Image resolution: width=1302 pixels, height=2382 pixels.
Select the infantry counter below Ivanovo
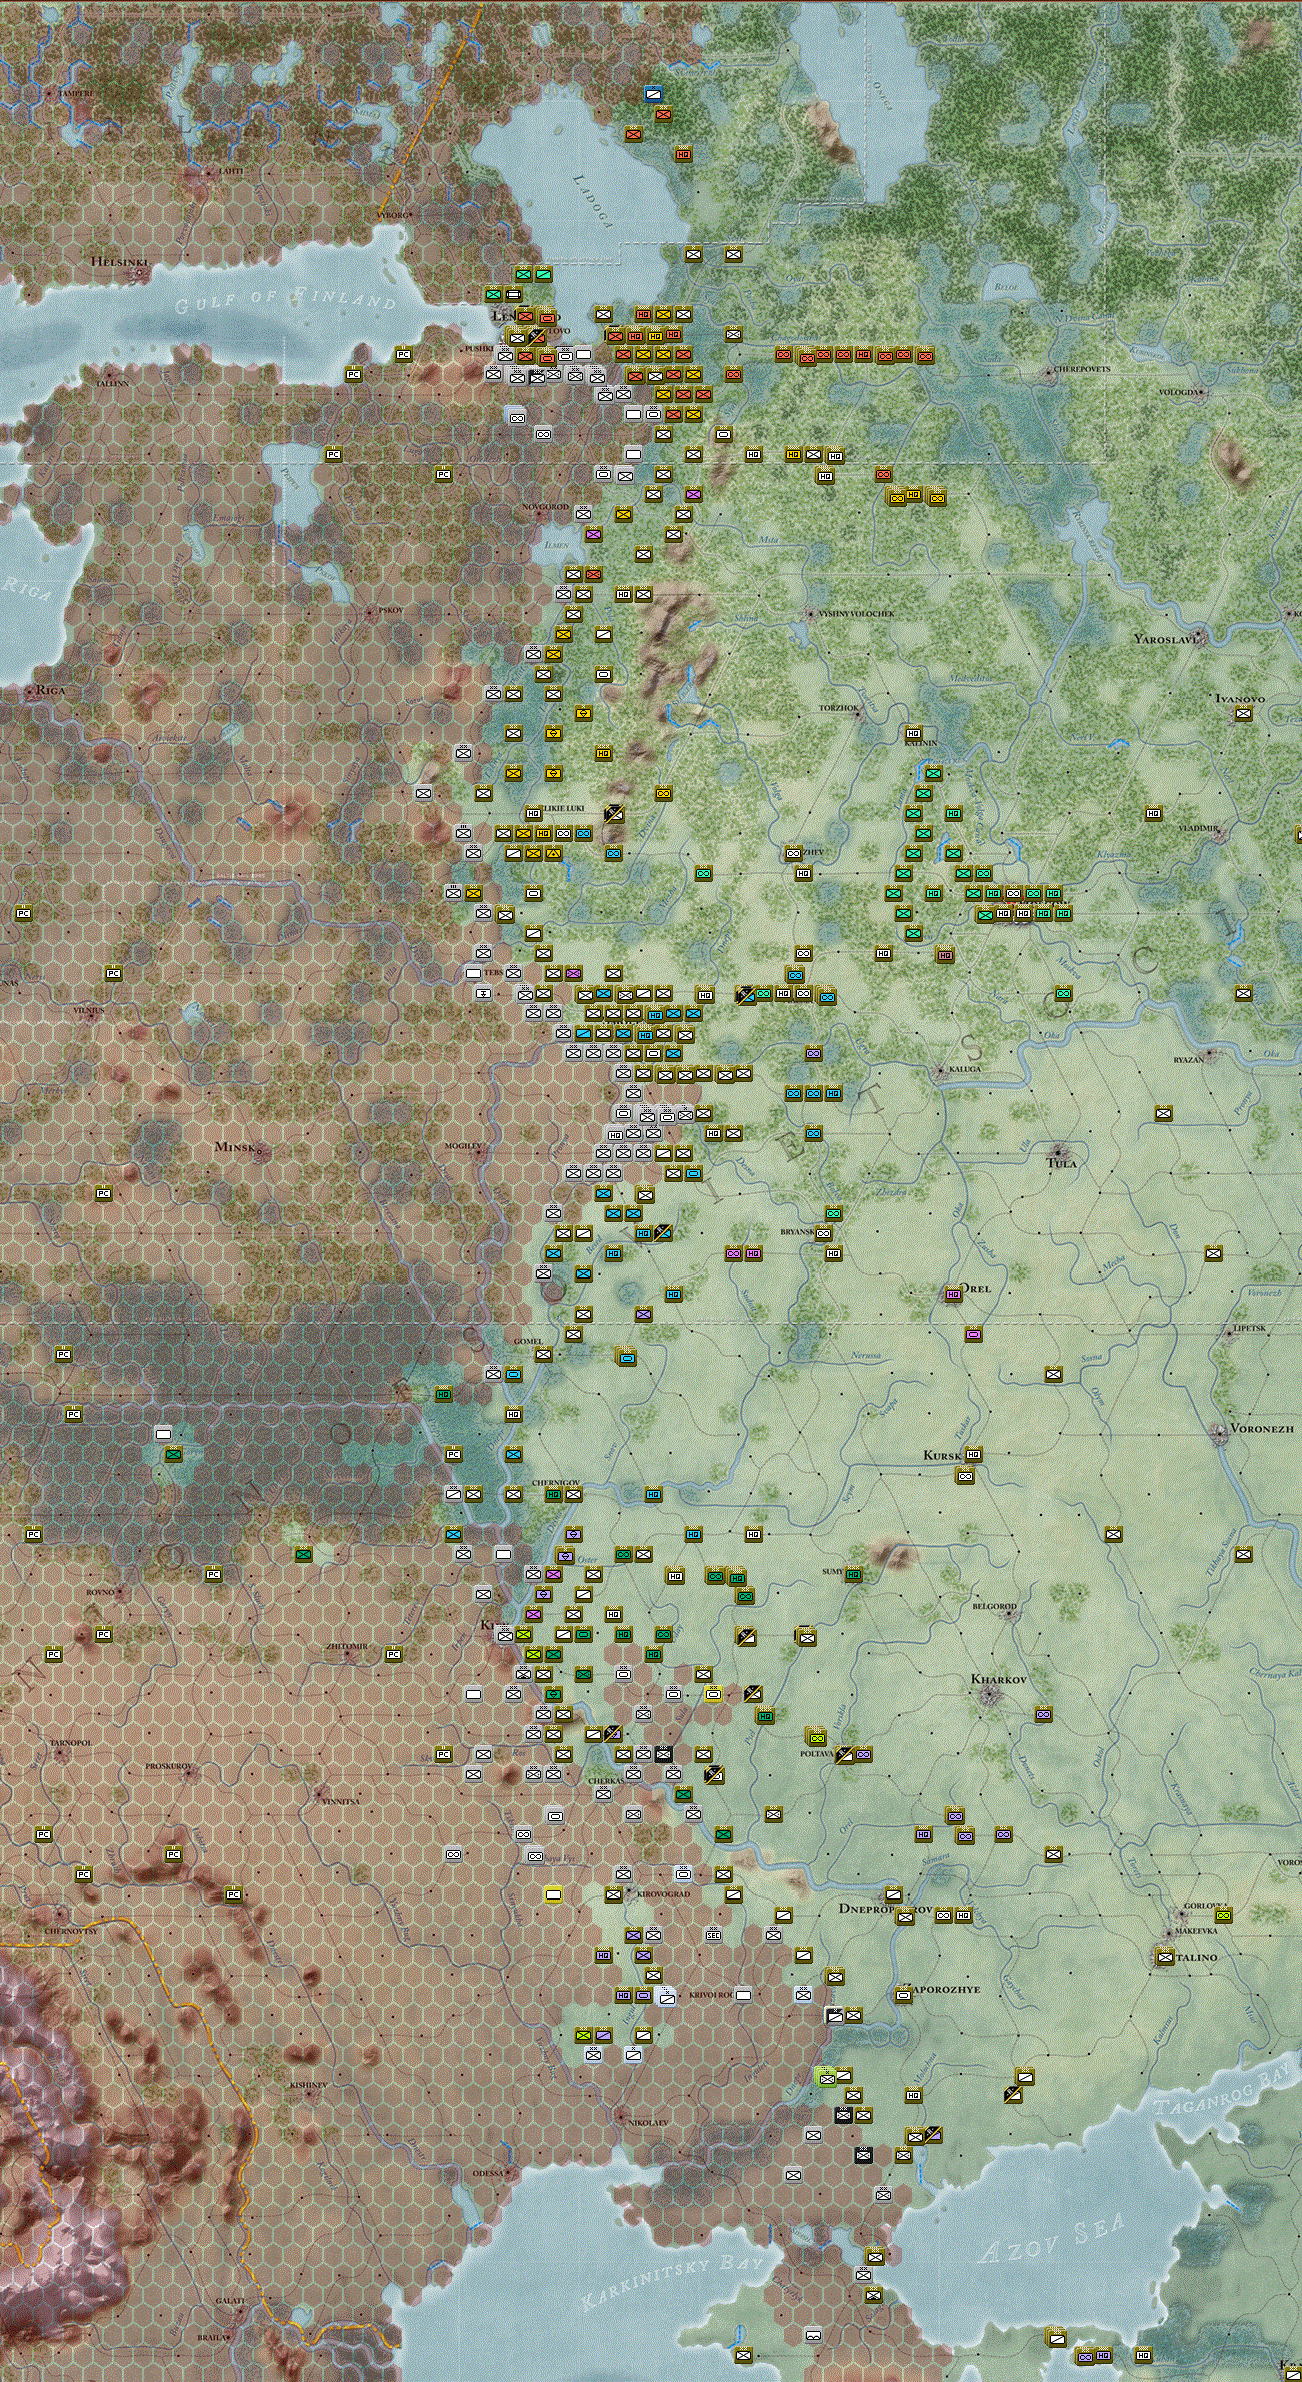pyautogui.click(x=1243, y=713)
